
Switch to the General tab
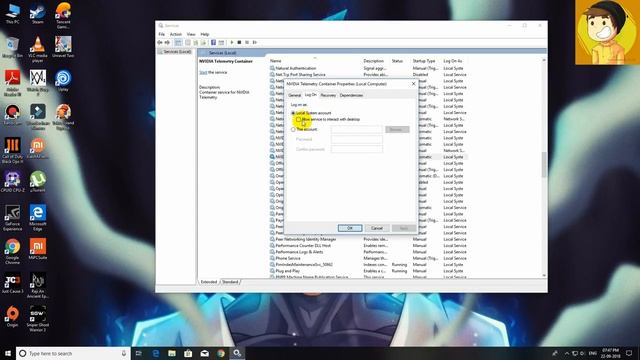pyautogui.click(x=294, y=95)
